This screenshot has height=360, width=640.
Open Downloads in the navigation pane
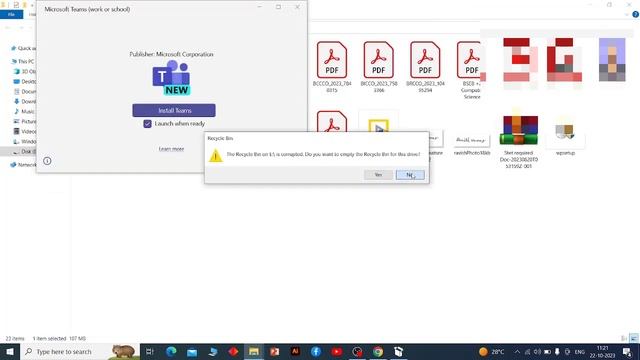[25, 101]
